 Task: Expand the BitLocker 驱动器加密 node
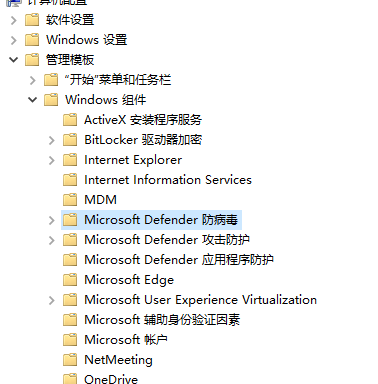click(52, 140)
